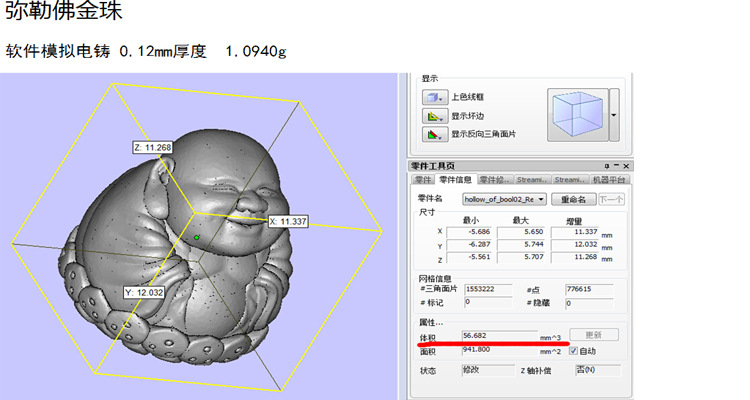750x400 pixels.
Task: Click the shaded wireframe (上色线框) icon
Action: click(x=433, y=97)
